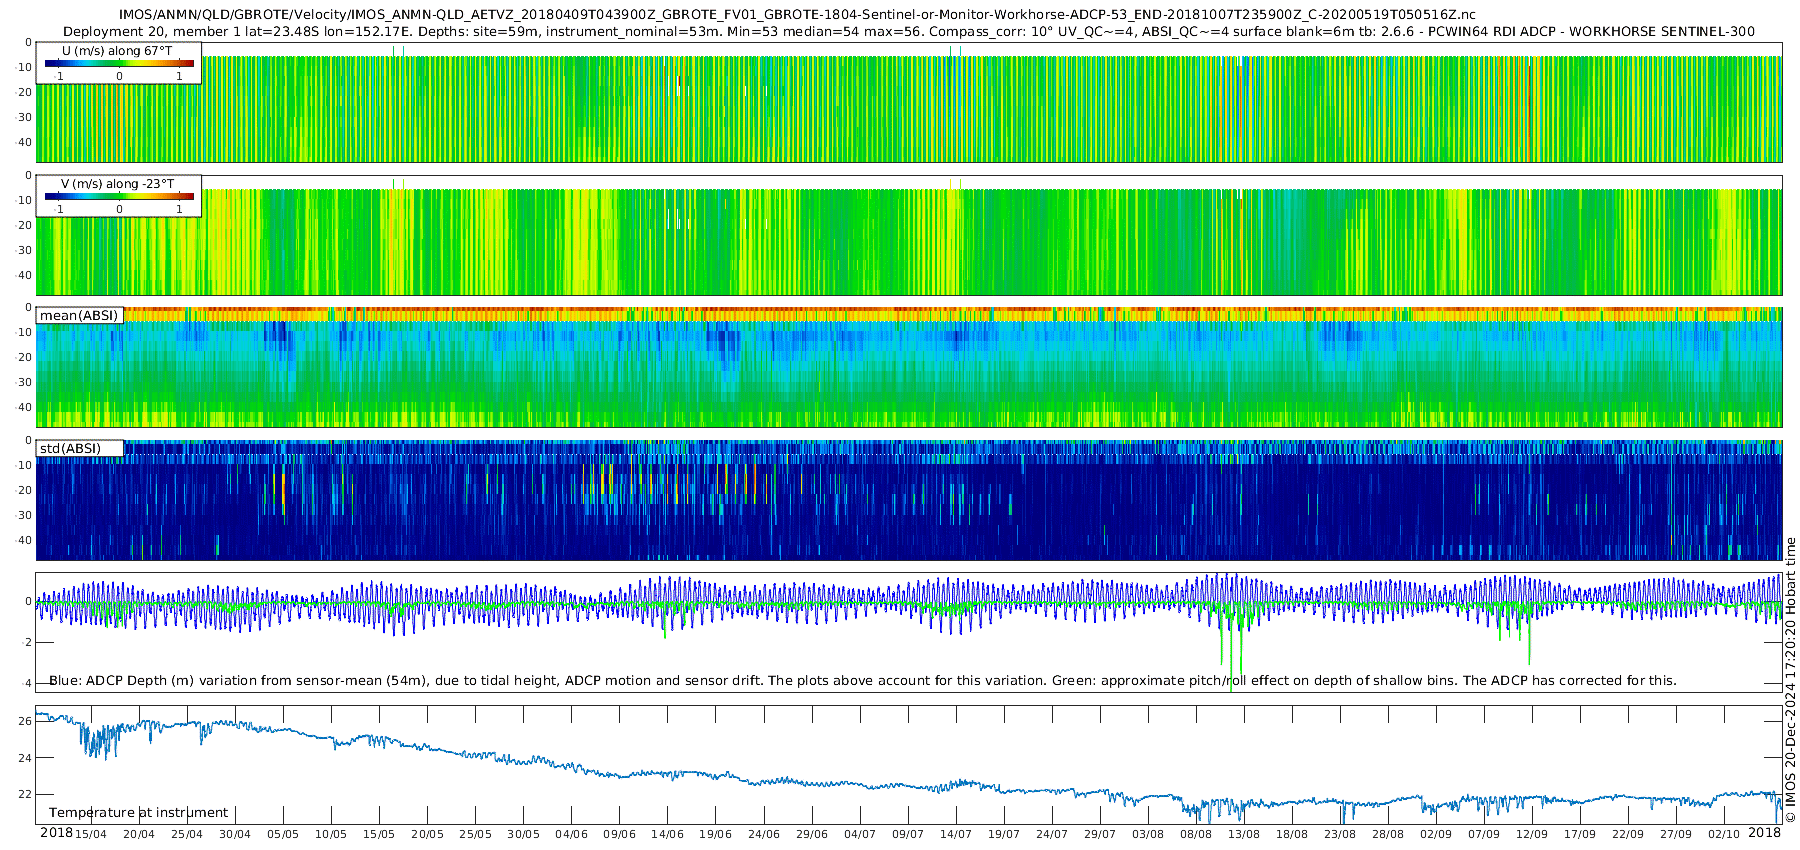Click the U (m/s) along 67°T colorbar
Image resolution: width=1800 pixels, height=850 pixels.
coord(119,63)
